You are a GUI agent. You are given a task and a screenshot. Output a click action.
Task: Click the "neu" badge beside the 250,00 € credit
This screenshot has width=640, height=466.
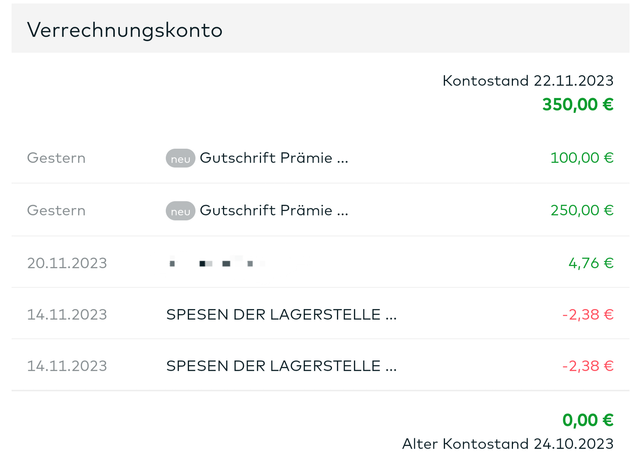click(180, 211)
